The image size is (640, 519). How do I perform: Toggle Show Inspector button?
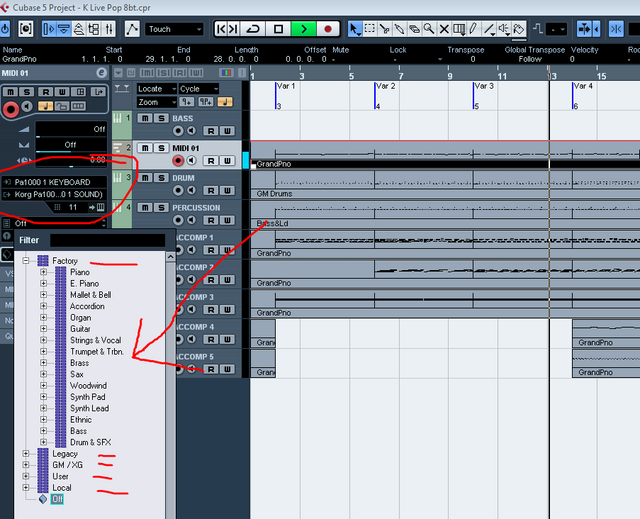tap(49, 29)
